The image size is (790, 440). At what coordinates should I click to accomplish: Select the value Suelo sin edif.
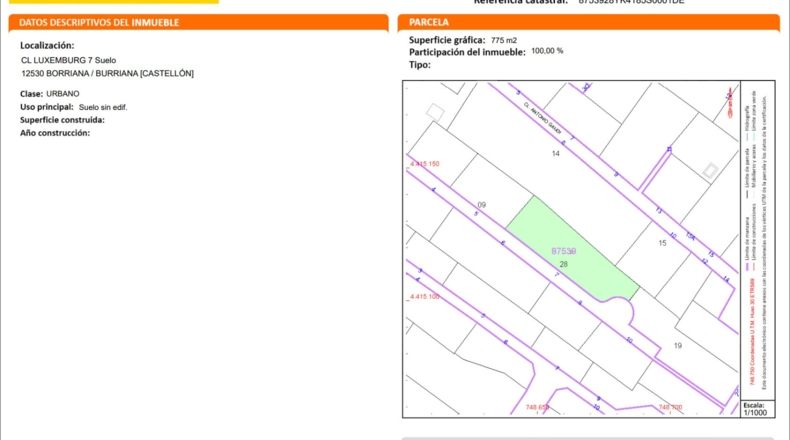point(103,107)
